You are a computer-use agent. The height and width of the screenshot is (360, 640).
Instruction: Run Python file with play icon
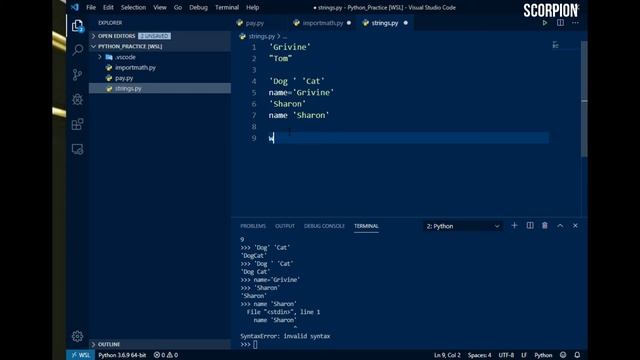pos(544,23)
